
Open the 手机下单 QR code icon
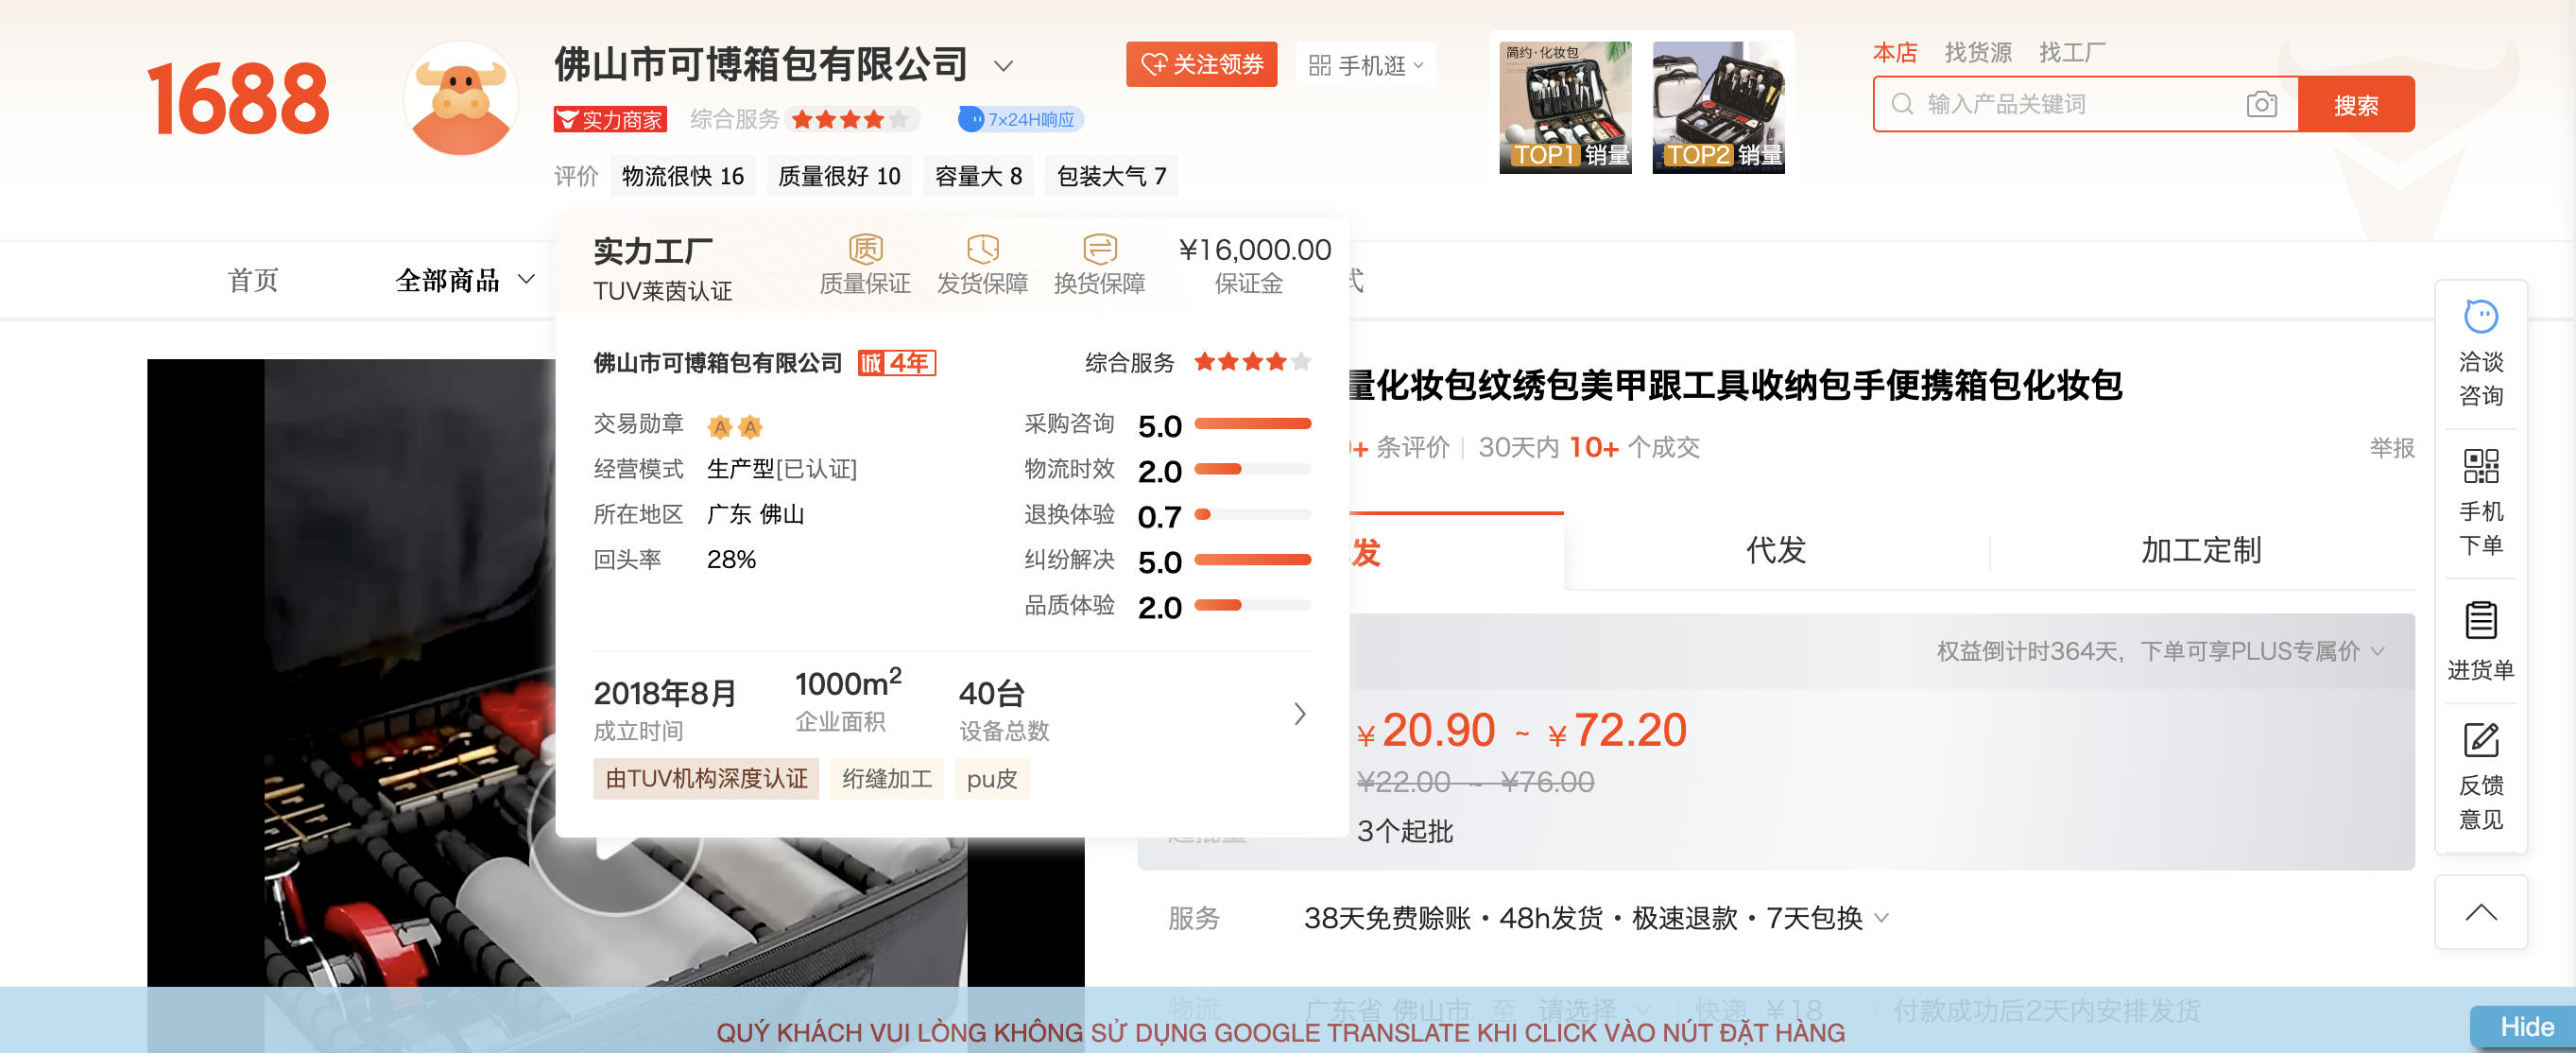click(x=2480, y=465)
